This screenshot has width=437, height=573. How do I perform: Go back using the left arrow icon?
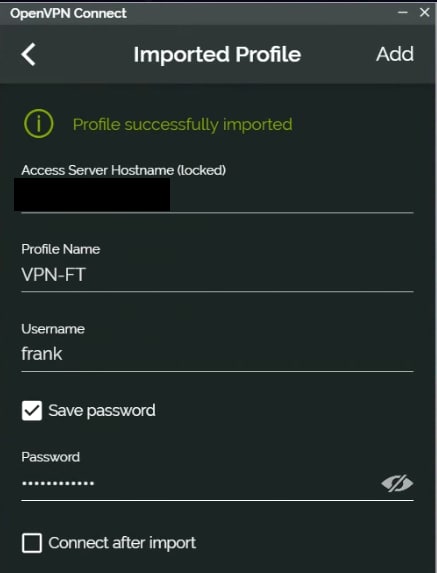point(28,54)
